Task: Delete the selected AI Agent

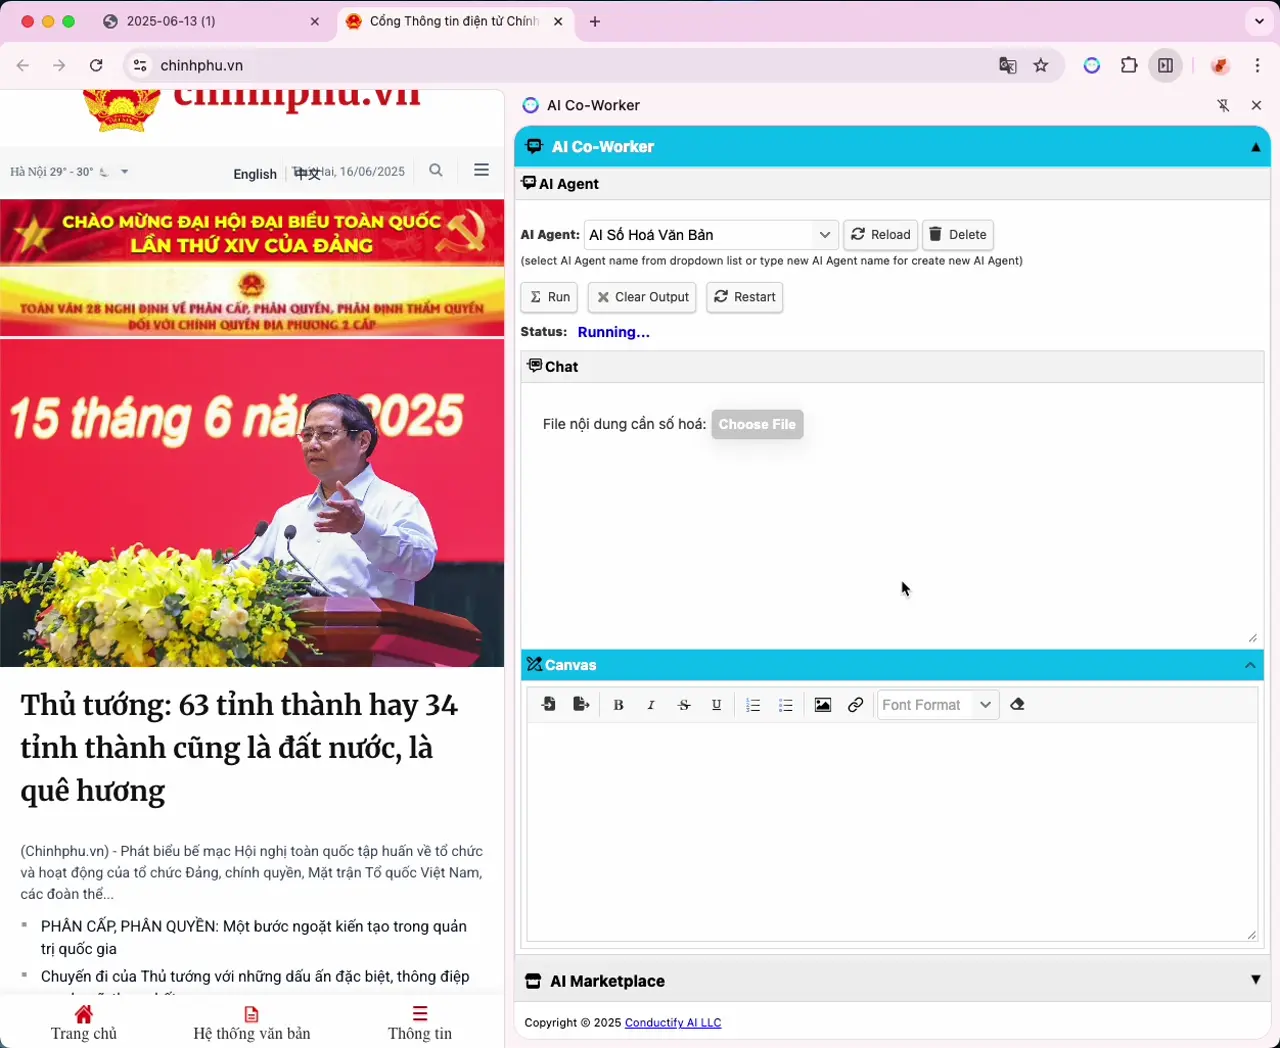Action: coord(958,235)
